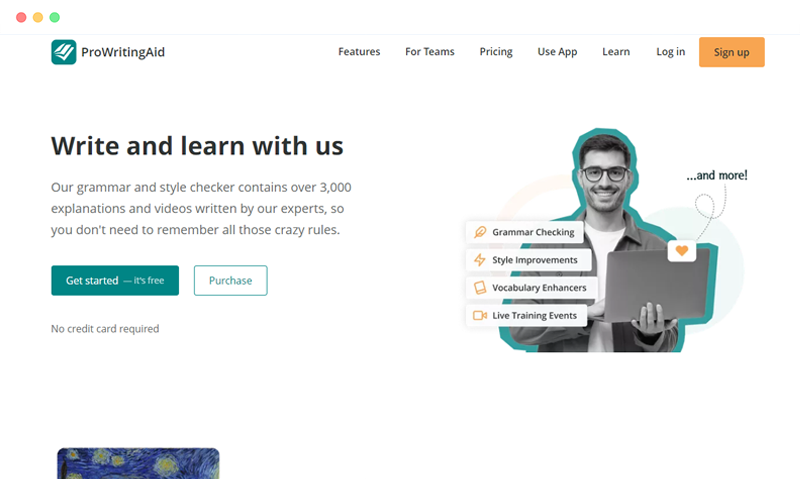This screenshot has width=800, height=479.
Task: Click the Log in link
Action: click(670, 52)
